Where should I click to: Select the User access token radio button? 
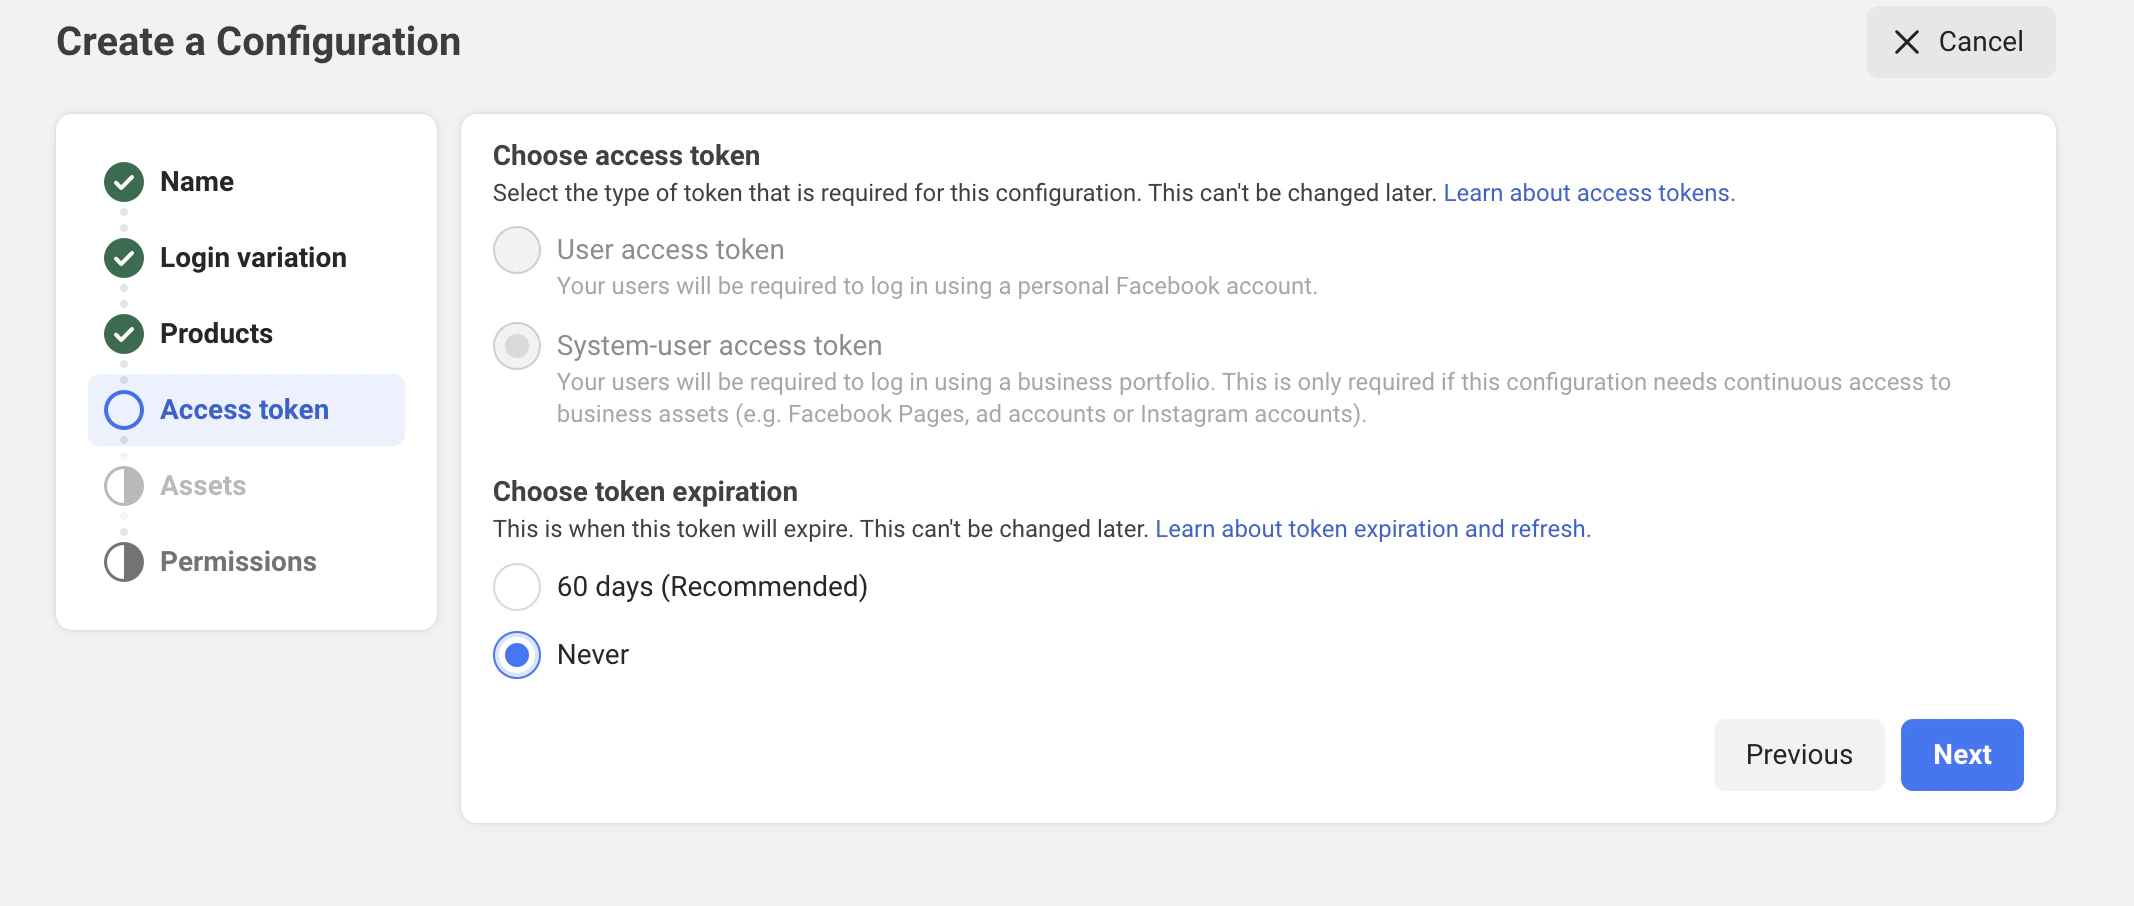[517, 250]
